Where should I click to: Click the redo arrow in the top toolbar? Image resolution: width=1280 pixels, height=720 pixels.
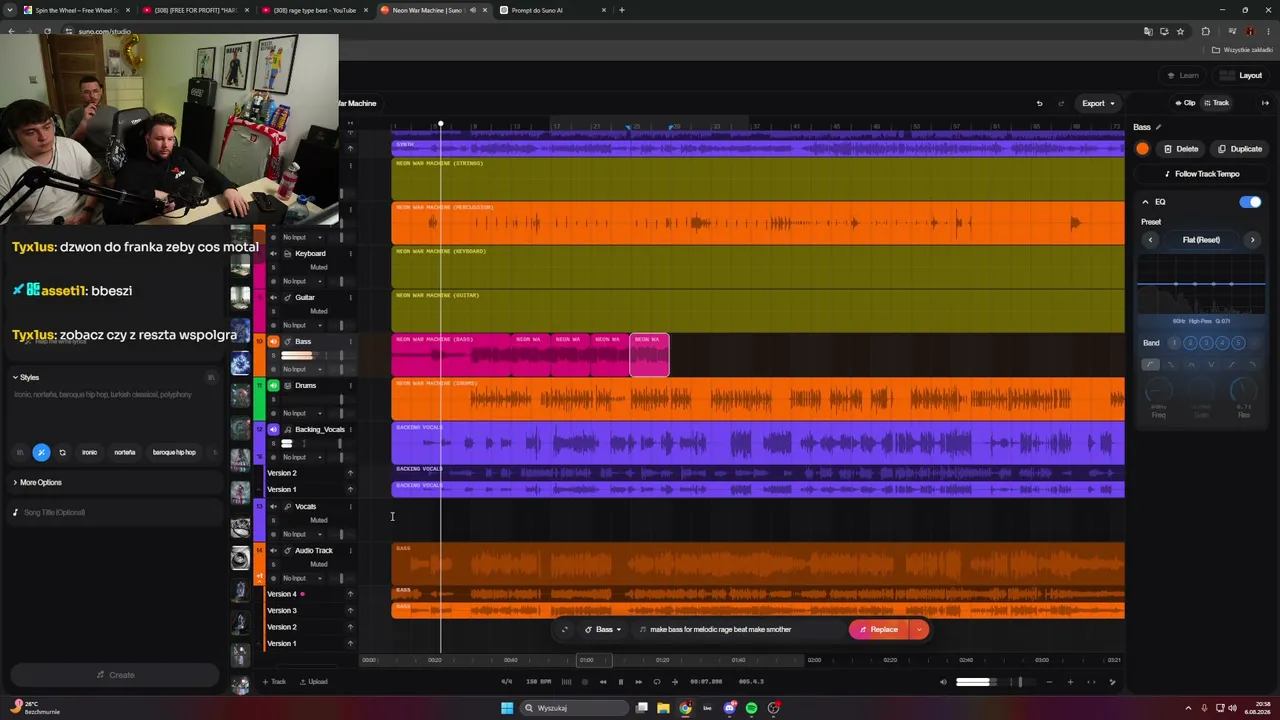(x=1061, y=103)
